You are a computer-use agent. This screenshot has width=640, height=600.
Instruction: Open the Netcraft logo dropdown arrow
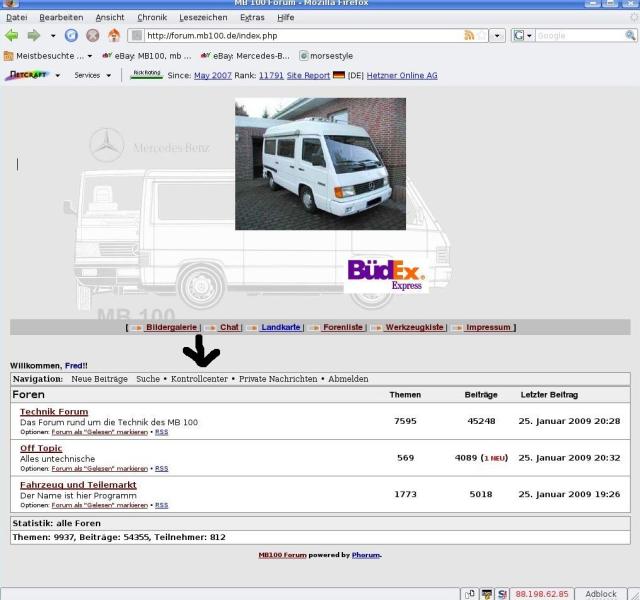(x=58, y=76)
